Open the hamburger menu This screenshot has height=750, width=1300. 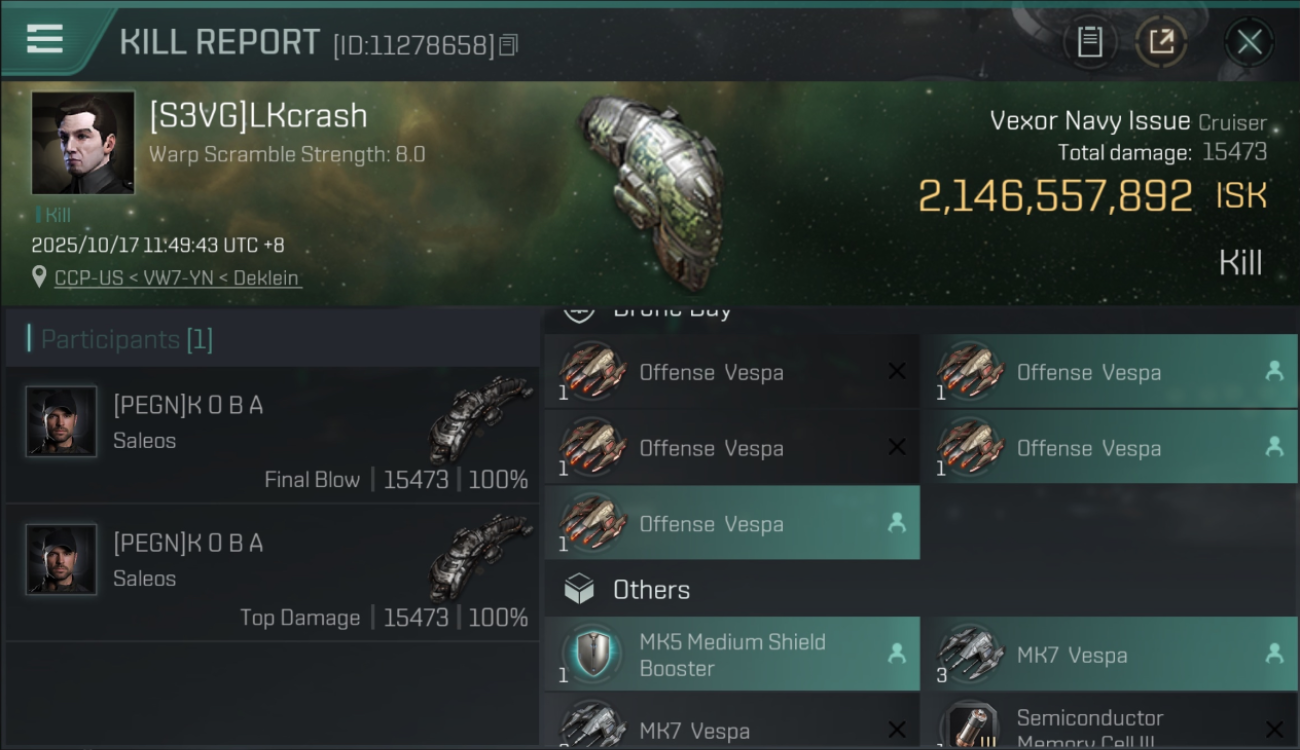[x=45, y=40]
